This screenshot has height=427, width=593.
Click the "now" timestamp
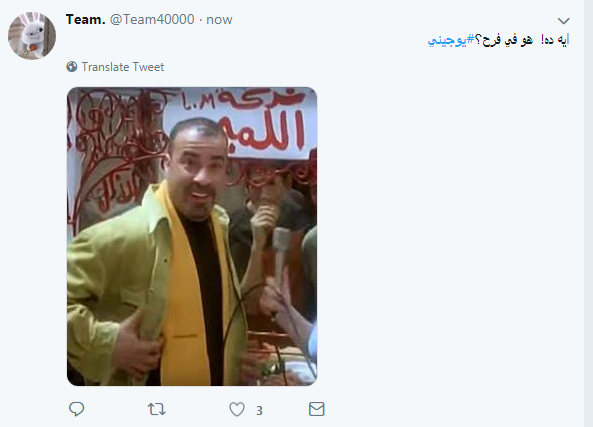pos(219,20)
